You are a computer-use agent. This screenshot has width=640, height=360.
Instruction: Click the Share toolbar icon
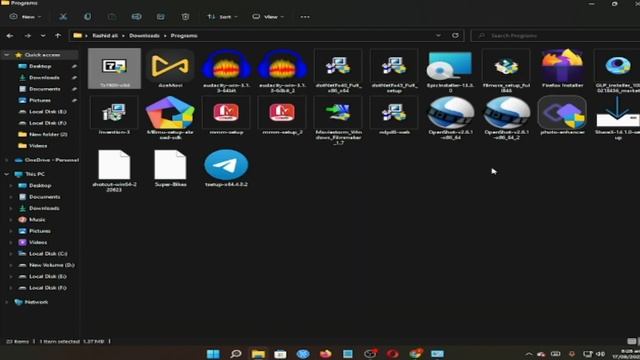pos(161,17)
